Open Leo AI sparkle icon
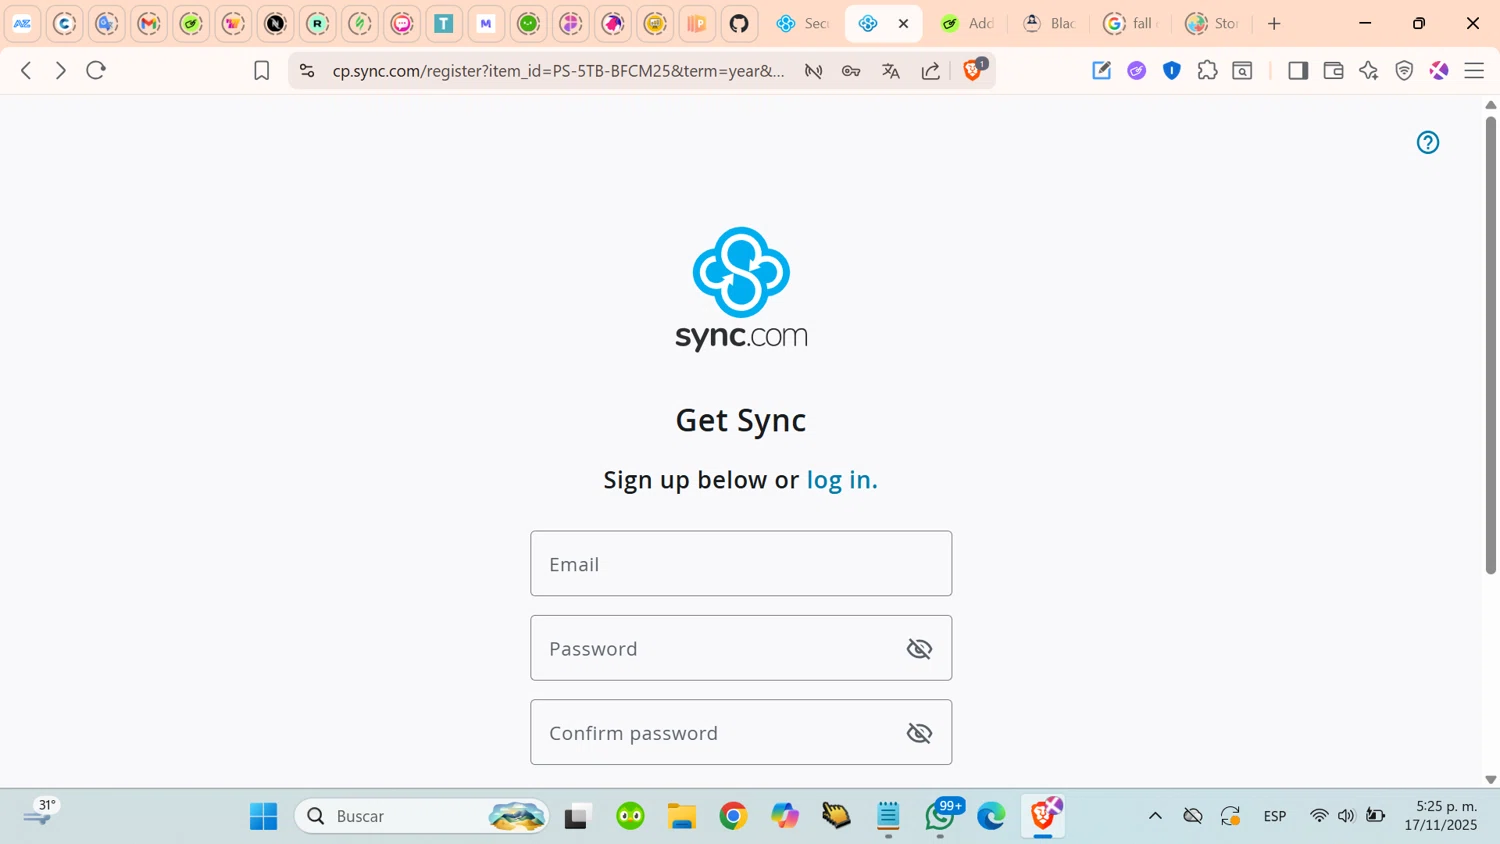Image resolution: width=1500 pixels, height=844 pixels. [x=1369, y=70]
